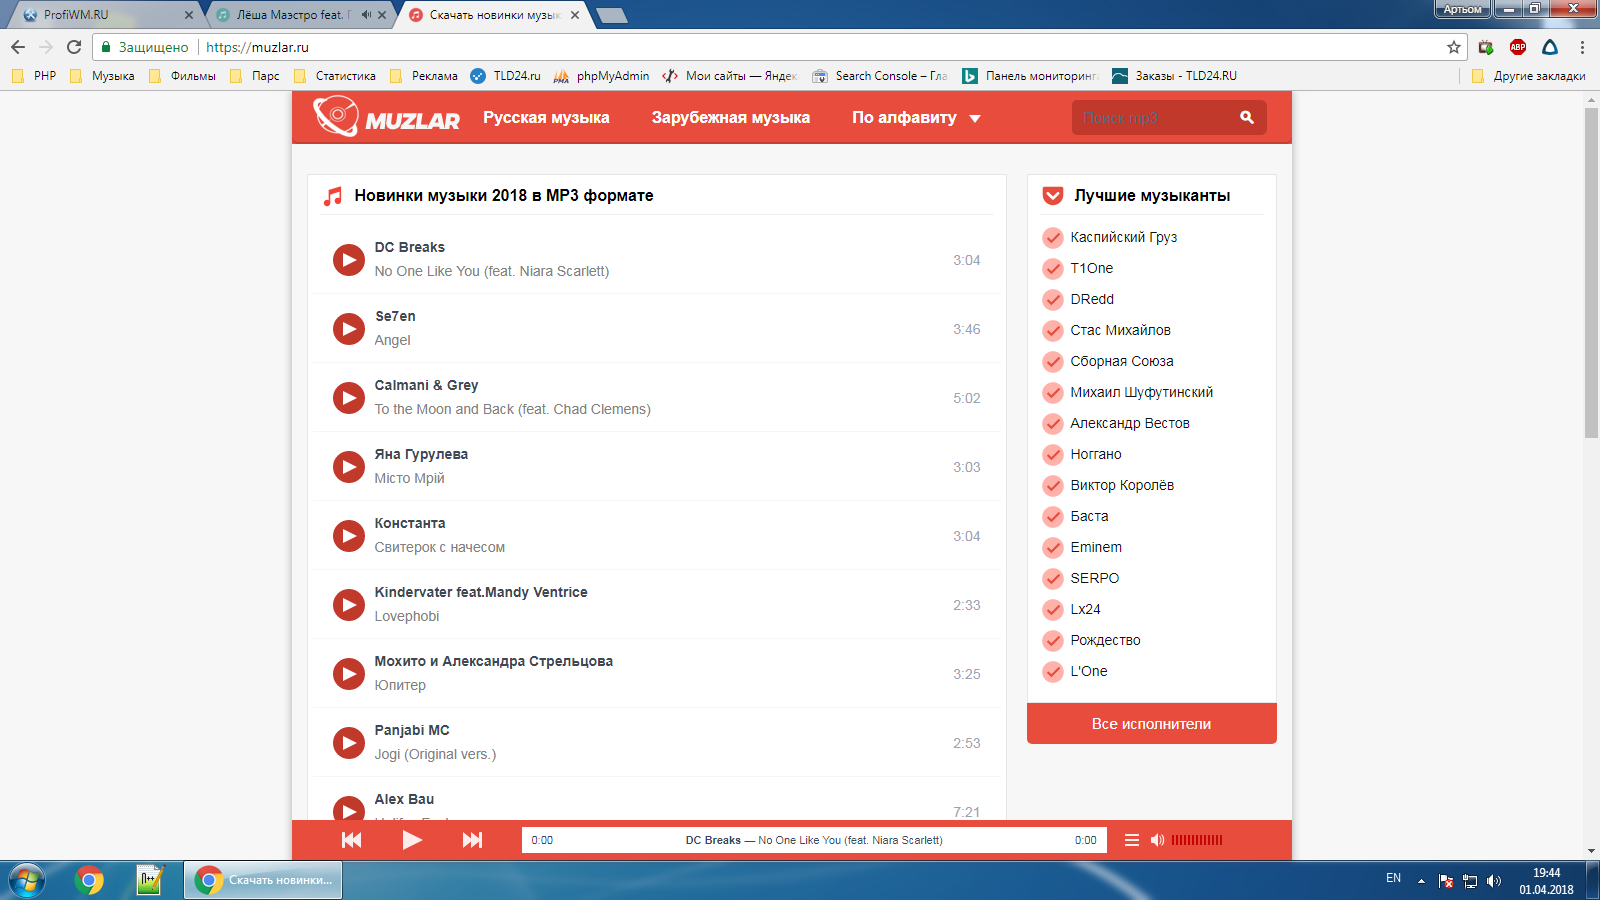
Task: Mute audio on Лёша Маэстро tab
Action: (x=366, y=15)
